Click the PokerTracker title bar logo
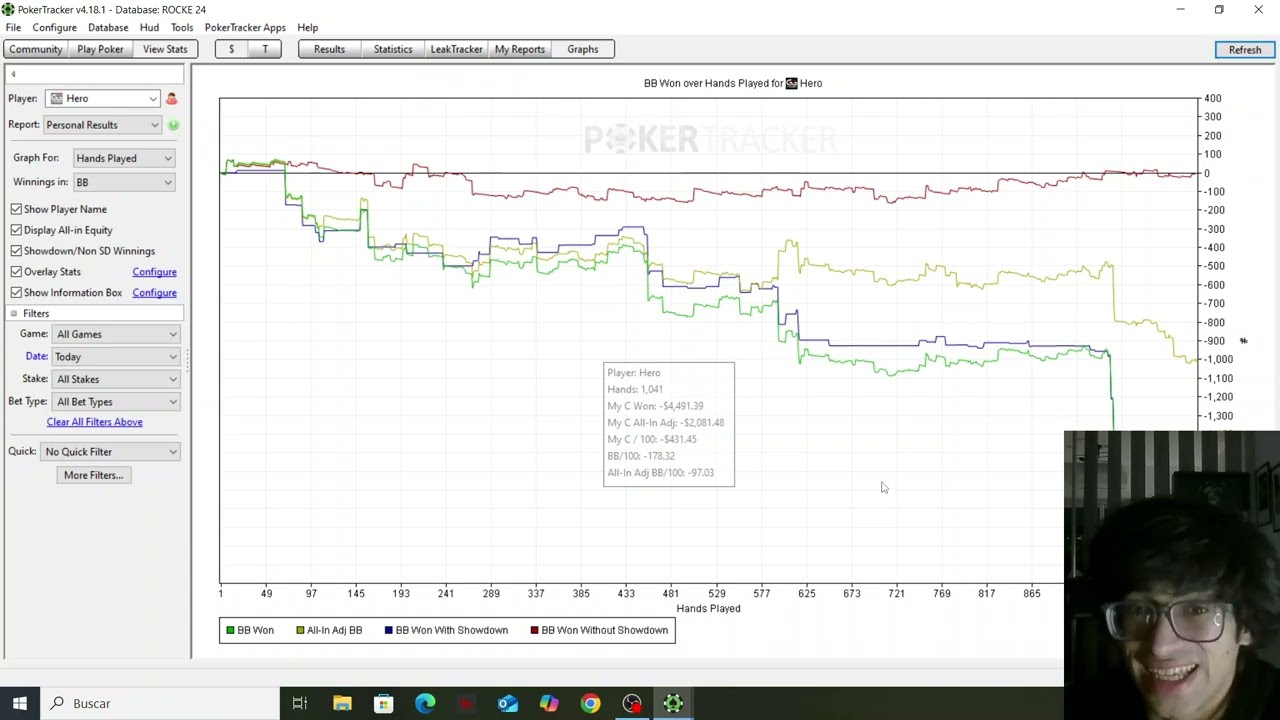 (8, 9)
